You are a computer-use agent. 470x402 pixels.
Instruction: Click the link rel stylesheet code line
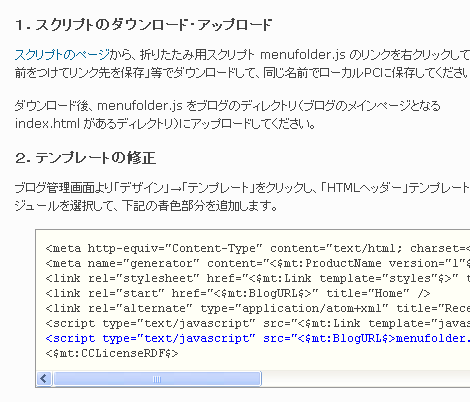pyautogui.click(x=258, y=278)
